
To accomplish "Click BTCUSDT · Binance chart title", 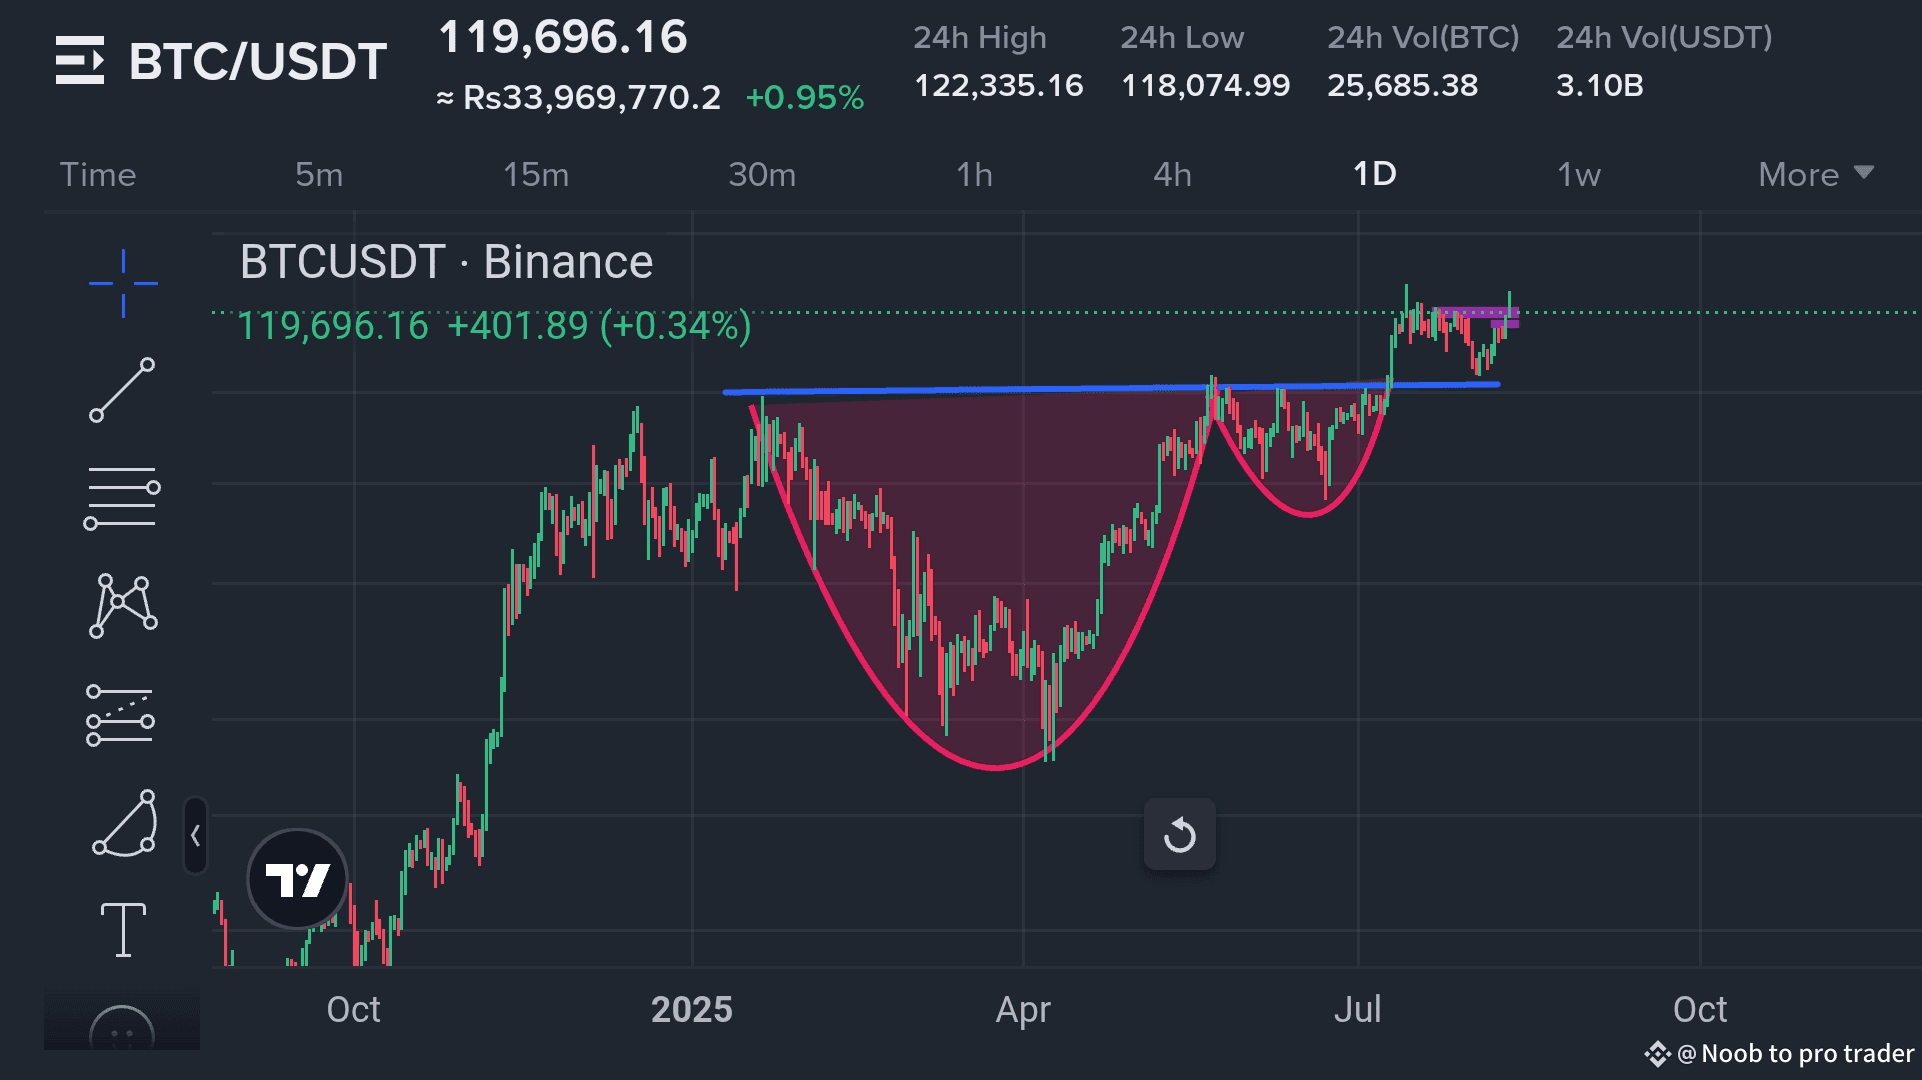I will (x=446, y=262).
